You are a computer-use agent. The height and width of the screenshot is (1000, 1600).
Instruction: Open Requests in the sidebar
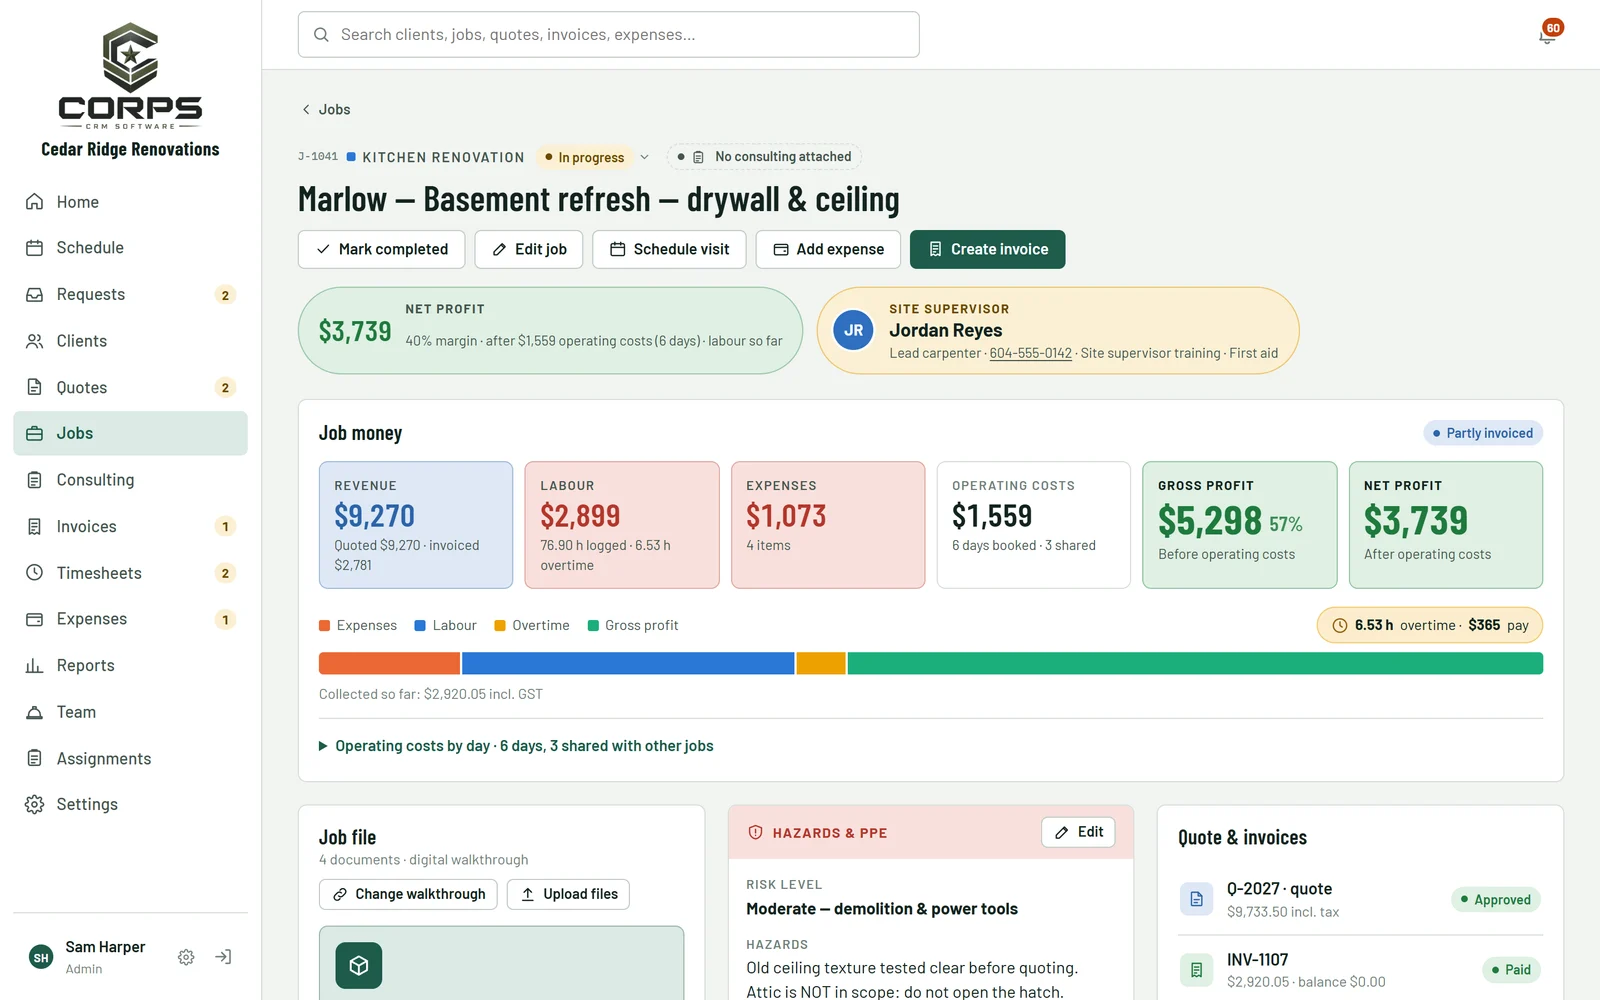tap(130, 294)
